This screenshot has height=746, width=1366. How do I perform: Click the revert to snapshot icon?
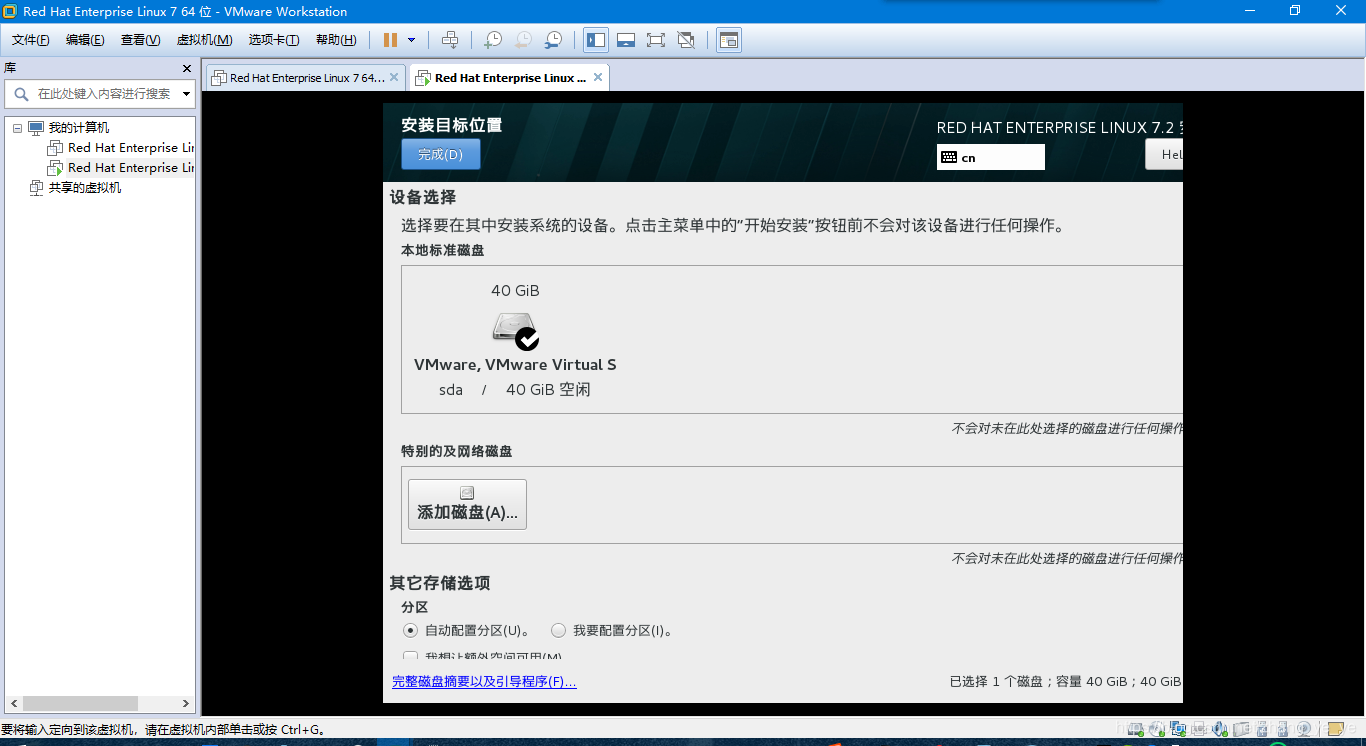(523, 40)
